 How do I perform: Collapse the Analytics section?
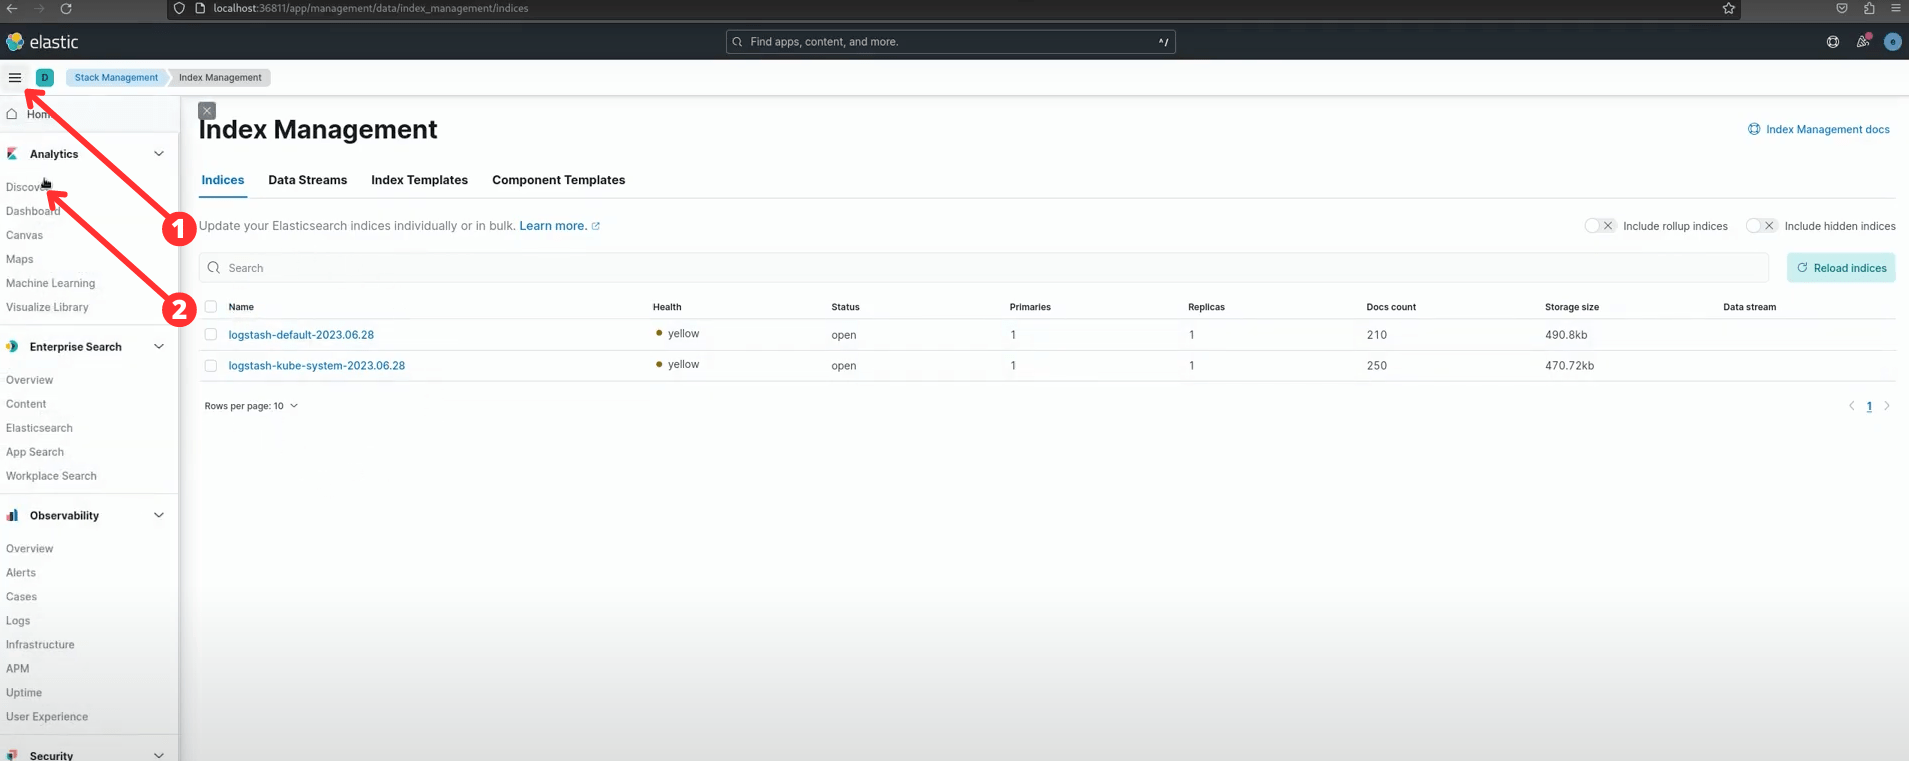(159, 154)
